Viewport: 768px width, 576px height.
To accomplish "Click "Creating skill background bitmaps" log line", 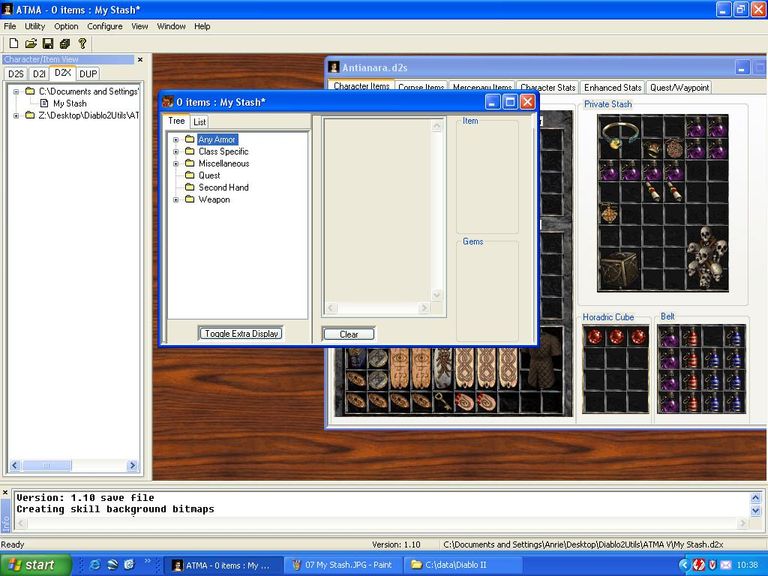I will (115, 509).
